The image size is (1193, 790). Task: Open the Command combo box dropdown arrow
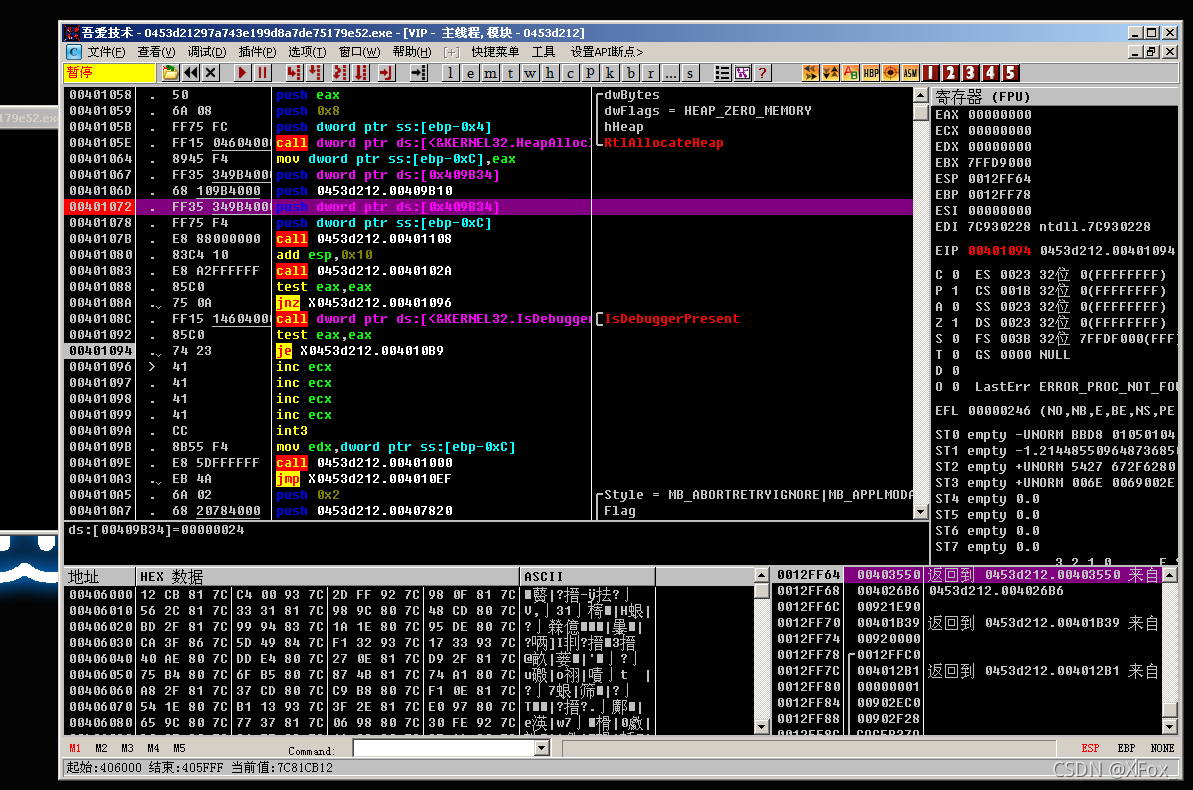(542, 749)
